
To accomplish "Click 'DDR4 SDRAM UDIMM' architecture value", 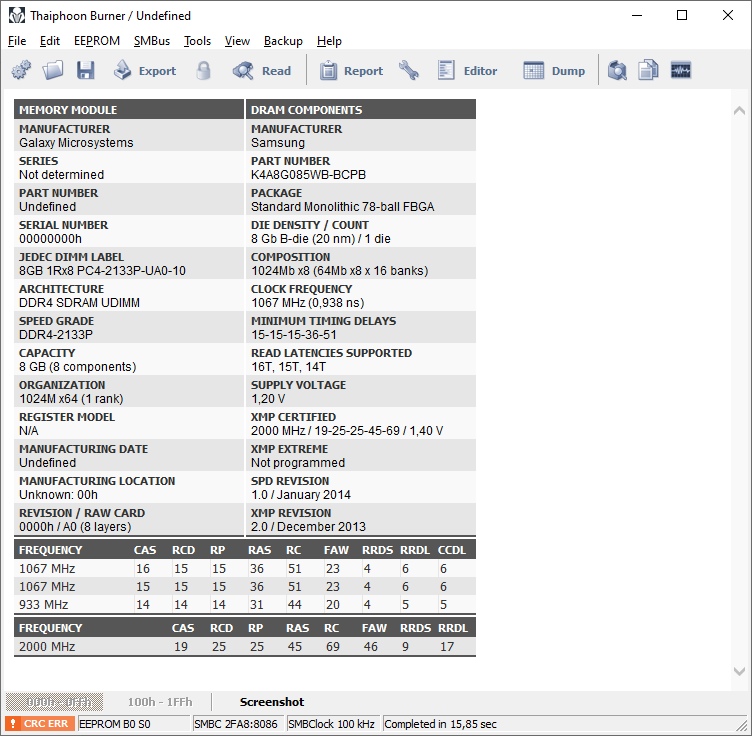I will tap(79, 303).
